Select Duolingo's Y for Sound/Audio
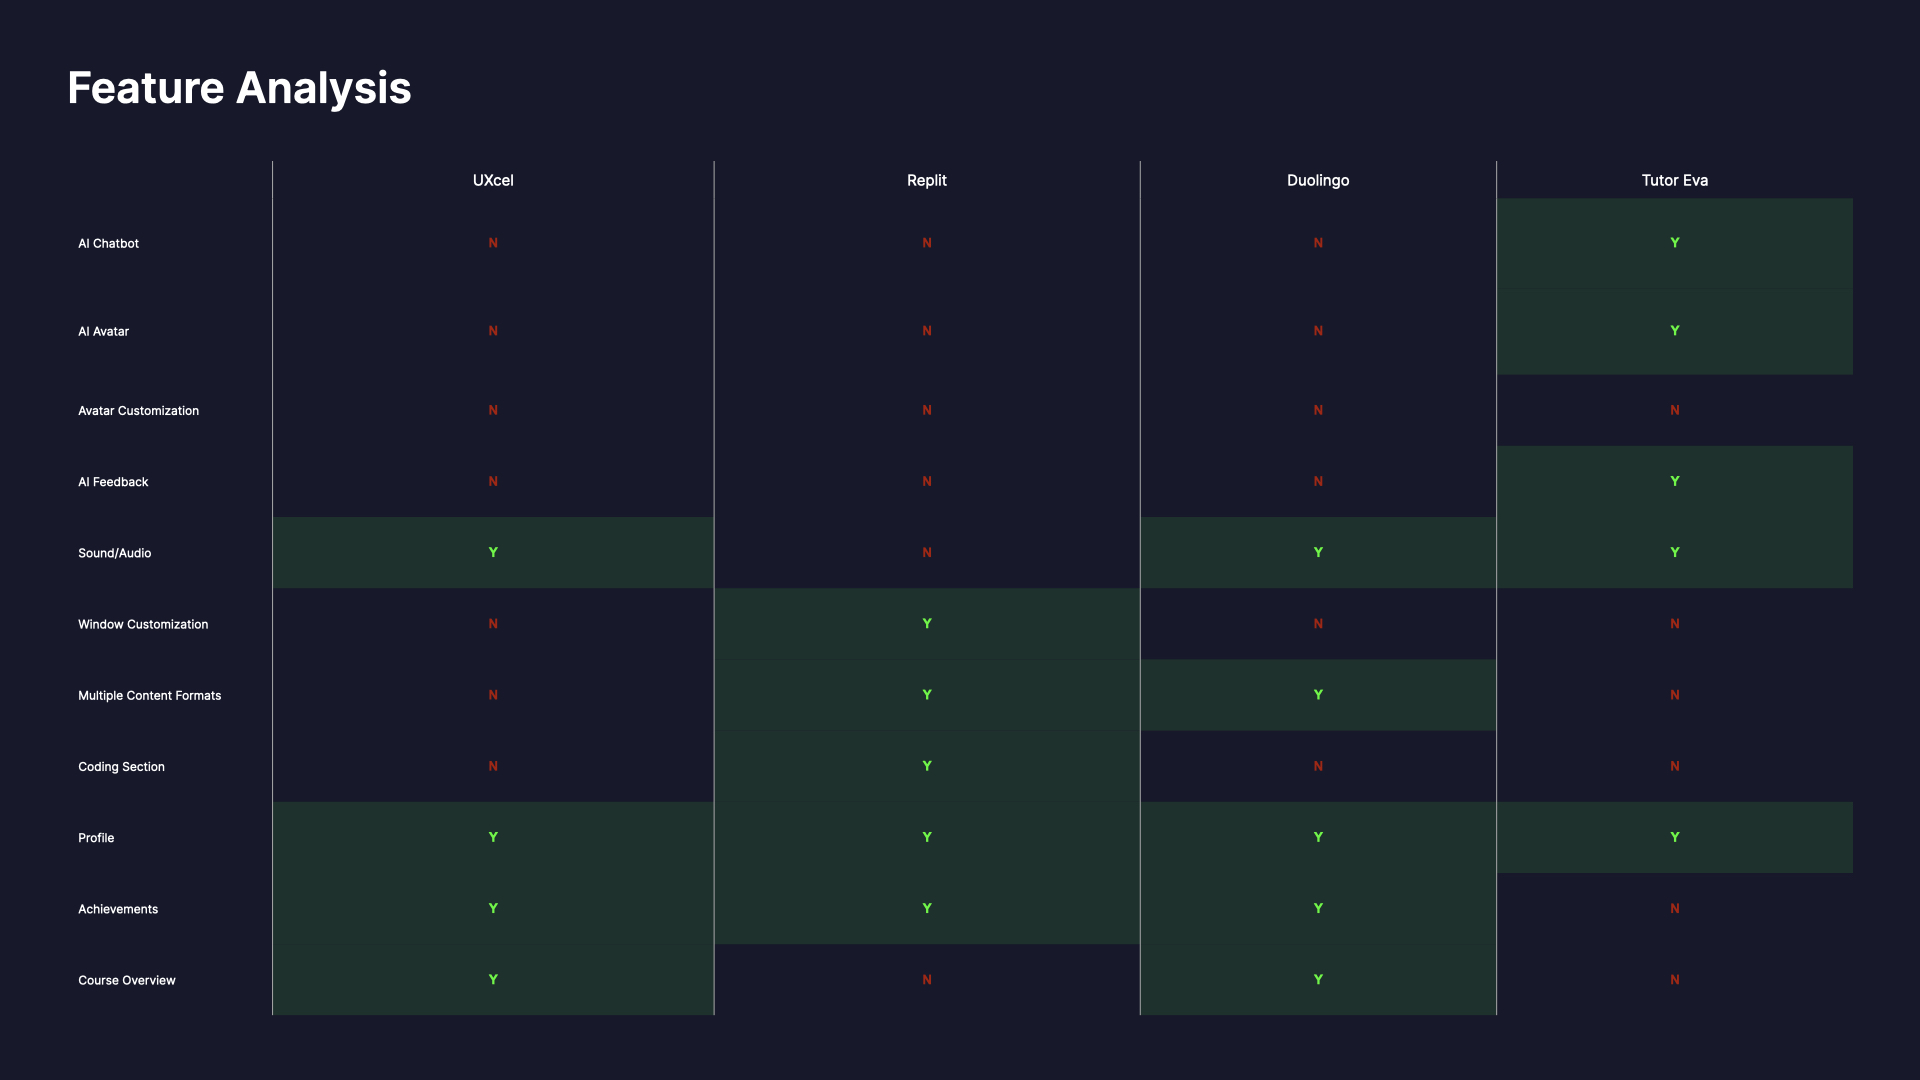 coord(1318,552)
